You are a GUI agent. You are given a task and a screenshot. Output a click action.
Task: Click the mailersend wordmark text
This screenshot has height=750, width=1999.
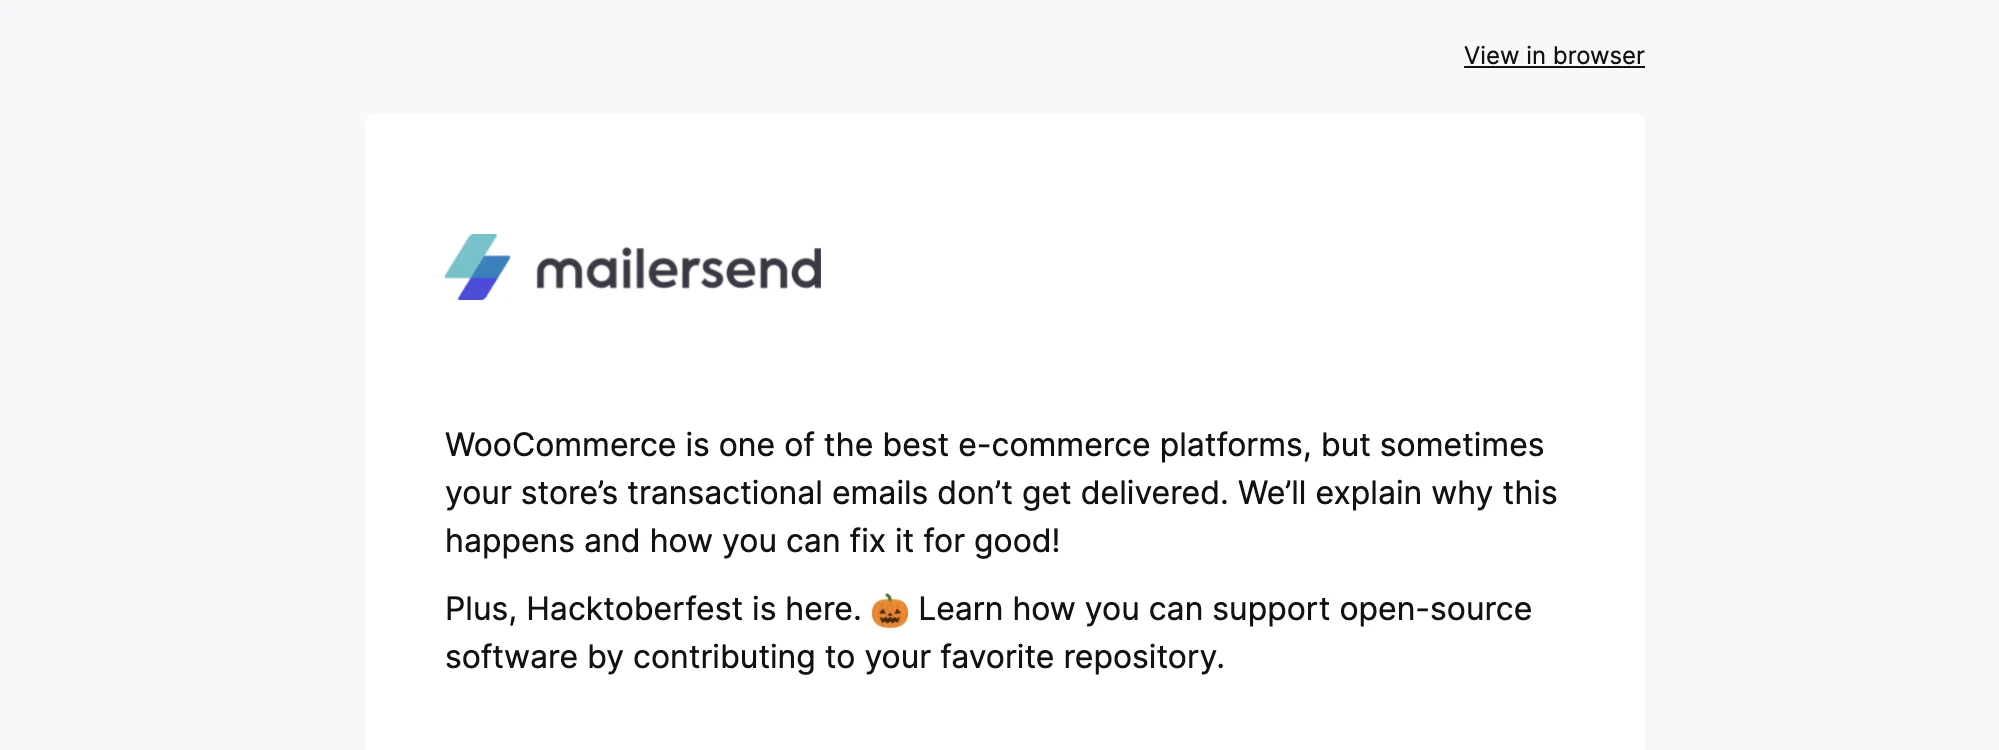(678, 270)
